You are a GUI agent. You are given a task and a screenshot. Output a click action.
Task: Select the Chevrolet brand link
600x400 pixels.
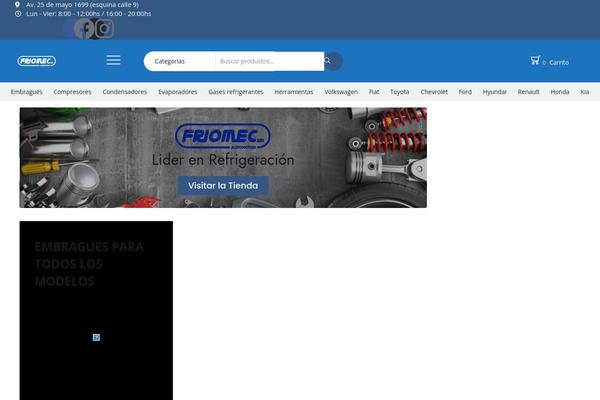pos(434,92)
